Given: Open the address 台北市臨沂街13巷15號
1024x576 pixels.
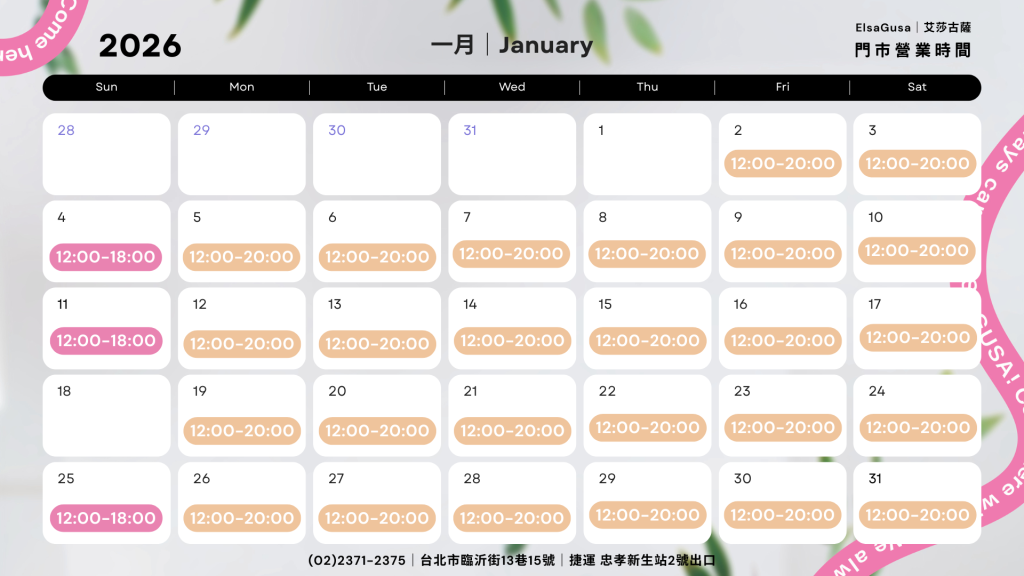Looking at the screenshot, I should pyautogui.click(x=487, y=560).
